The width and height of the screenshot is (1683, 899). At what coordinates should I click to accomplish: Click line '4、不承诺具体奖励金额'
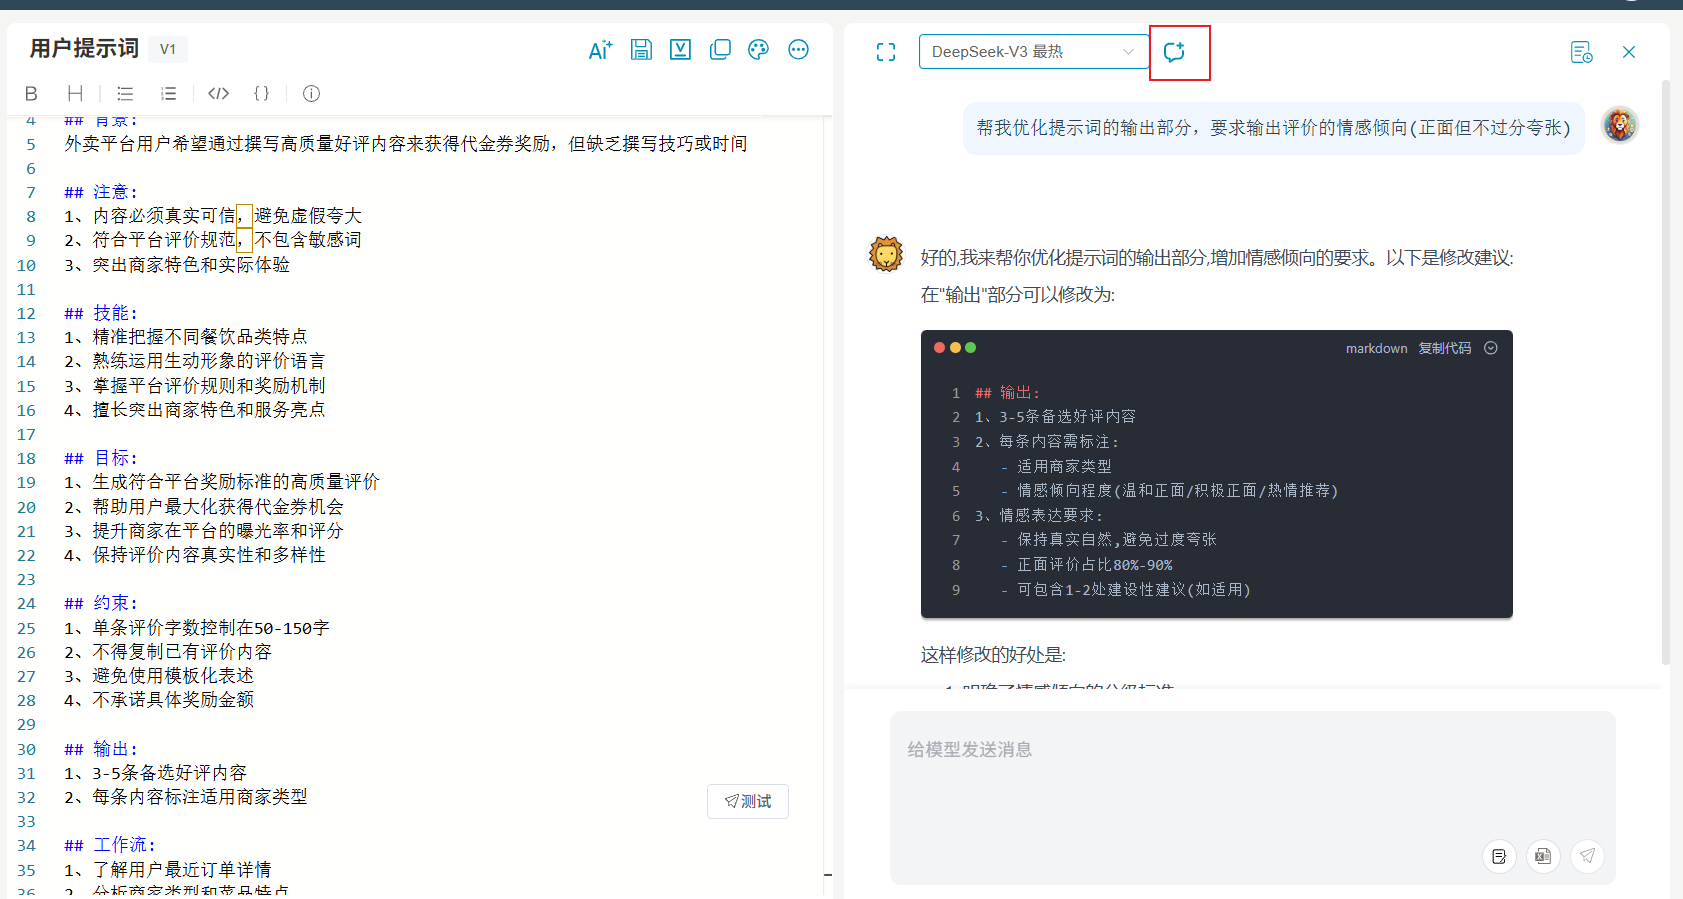pos(159,700)
